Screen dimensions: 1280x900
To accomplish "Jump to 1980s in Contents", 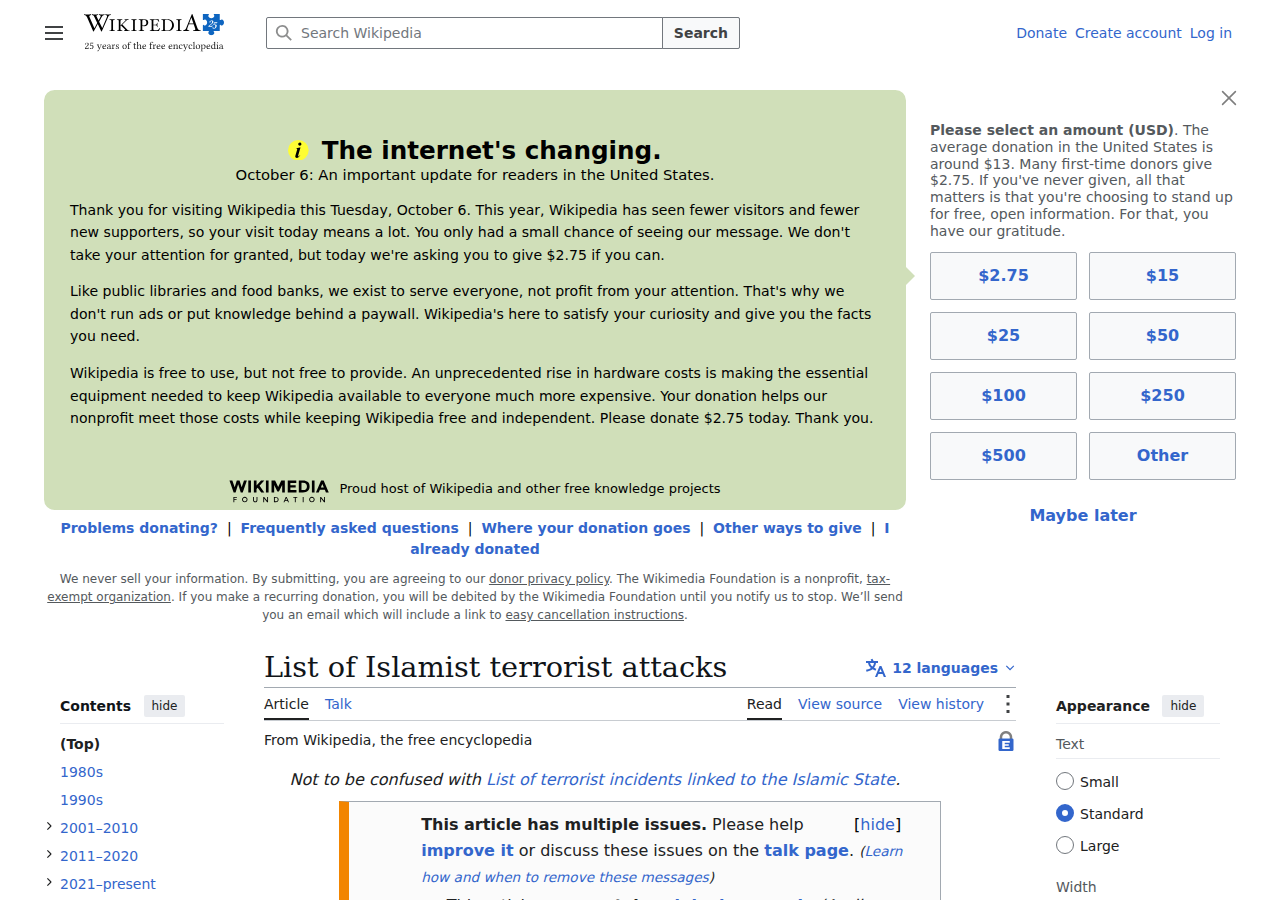I will click(81, 772).
